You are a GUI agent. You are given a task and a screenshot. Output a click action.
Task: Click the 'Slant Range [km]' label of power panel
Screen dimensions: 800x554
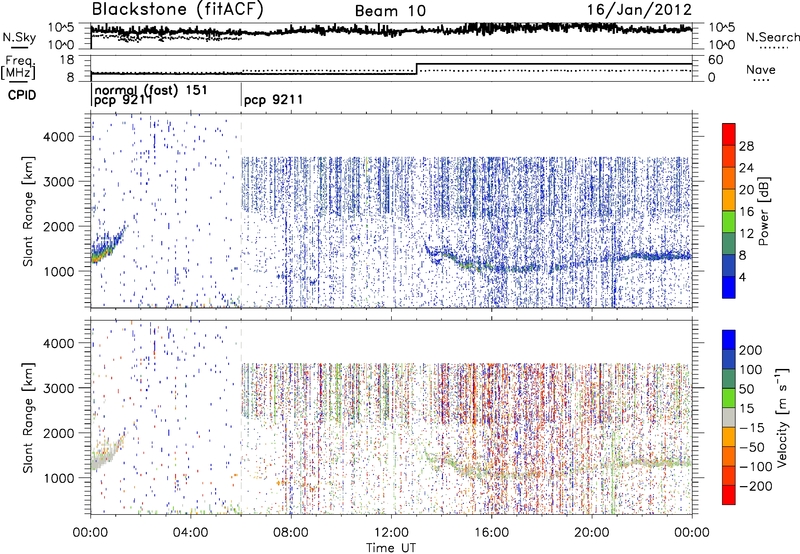28,211
